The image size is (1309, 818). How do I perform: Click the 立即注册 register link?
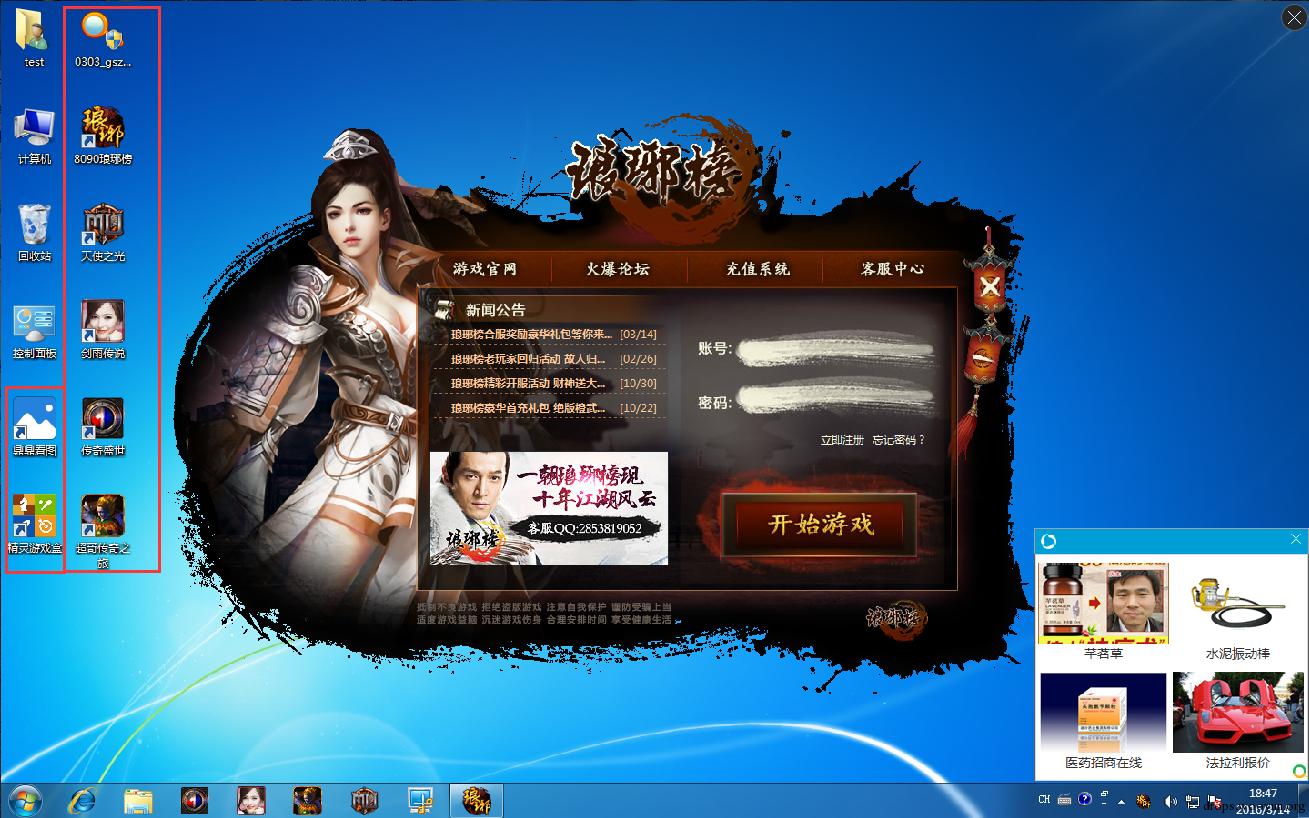click(841, 440)
